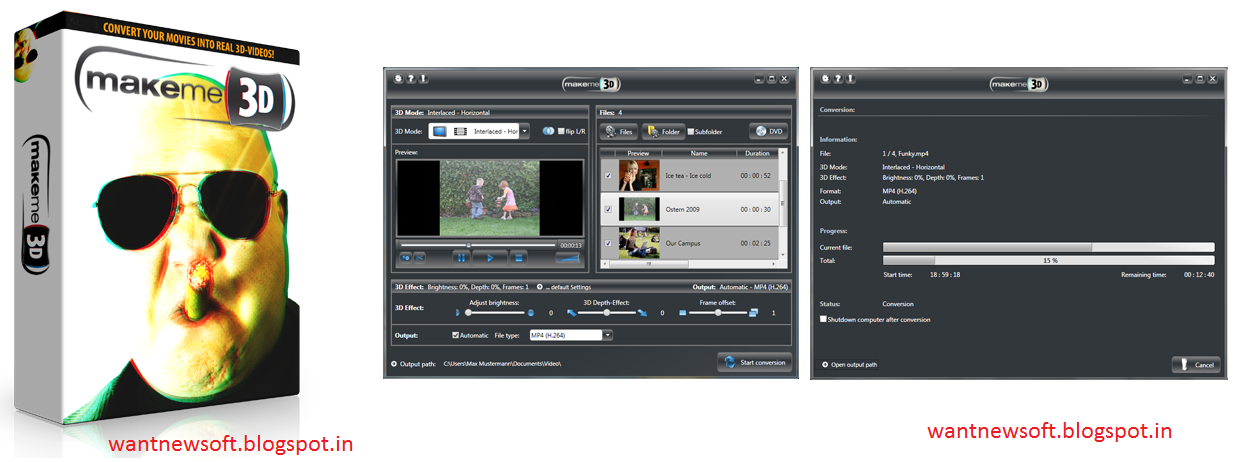
Task: Stop the preview playback
Action: tap(519, 257)
